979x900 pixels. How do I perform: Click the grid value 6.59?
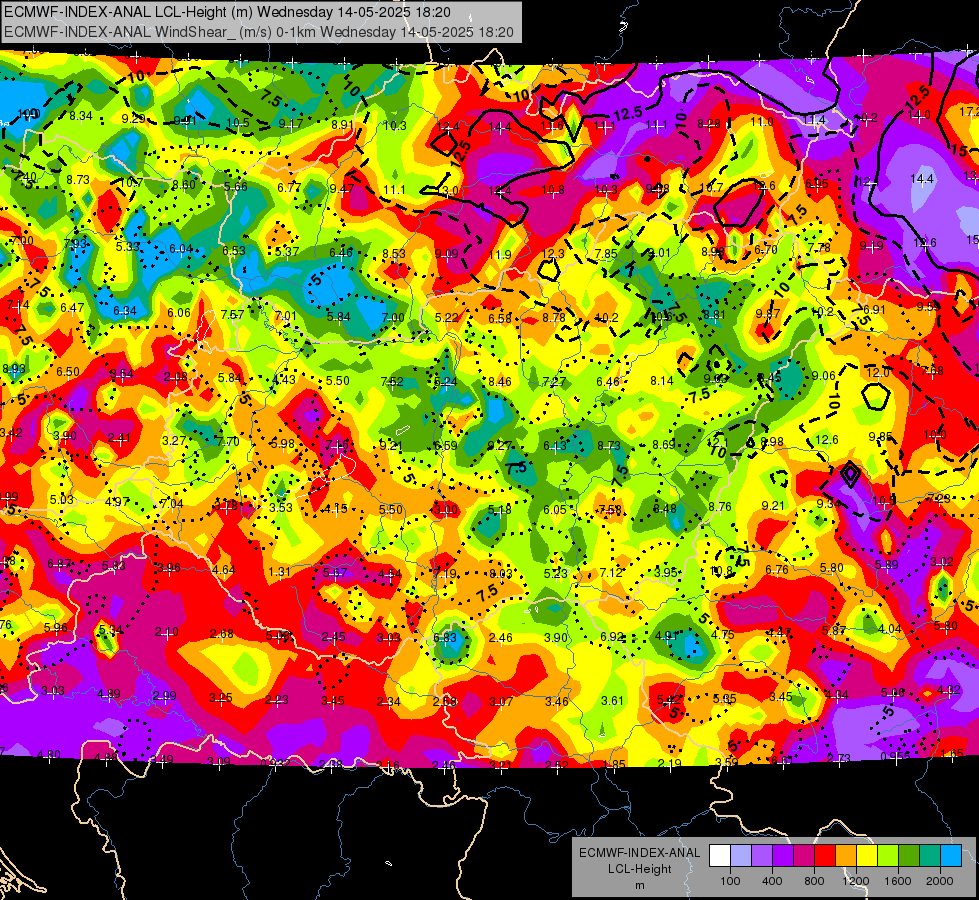[x=445, y=445]
